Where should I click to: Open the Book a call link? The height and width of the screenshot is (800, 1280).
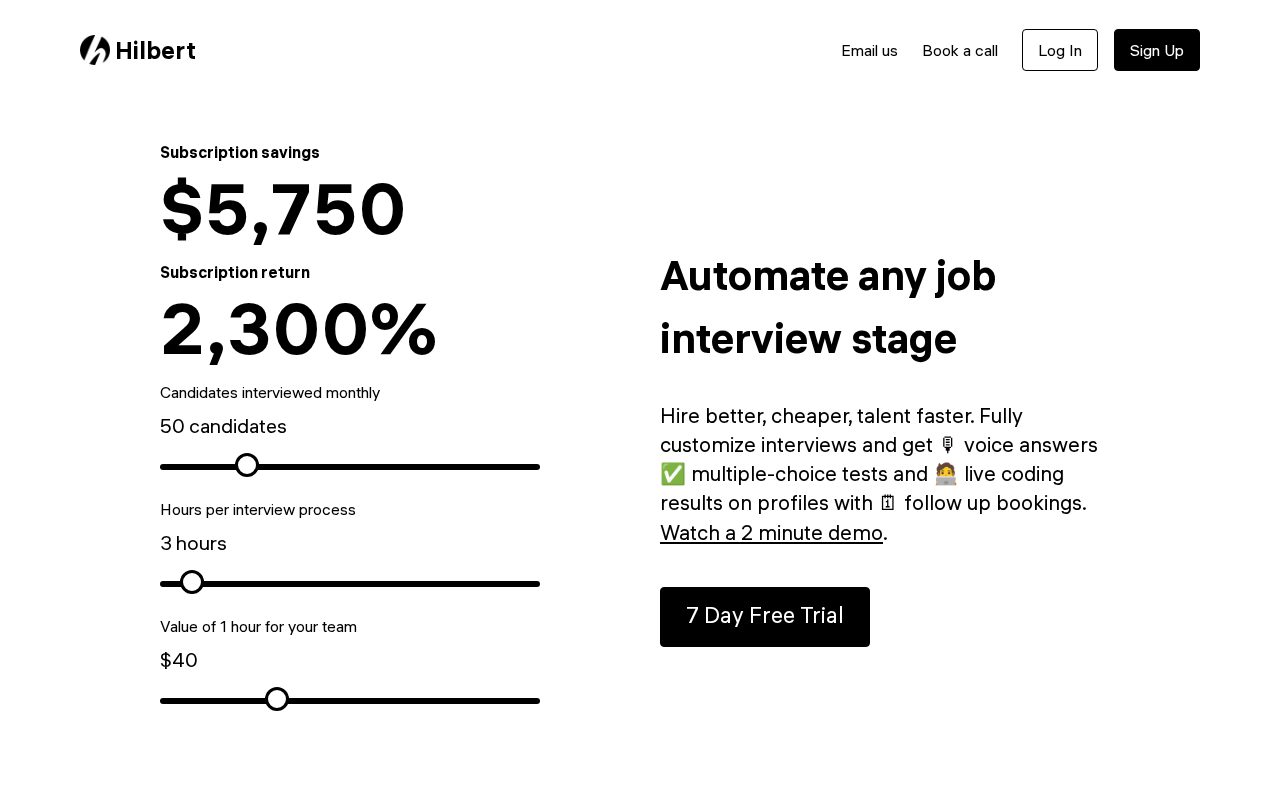pos(960,51)
